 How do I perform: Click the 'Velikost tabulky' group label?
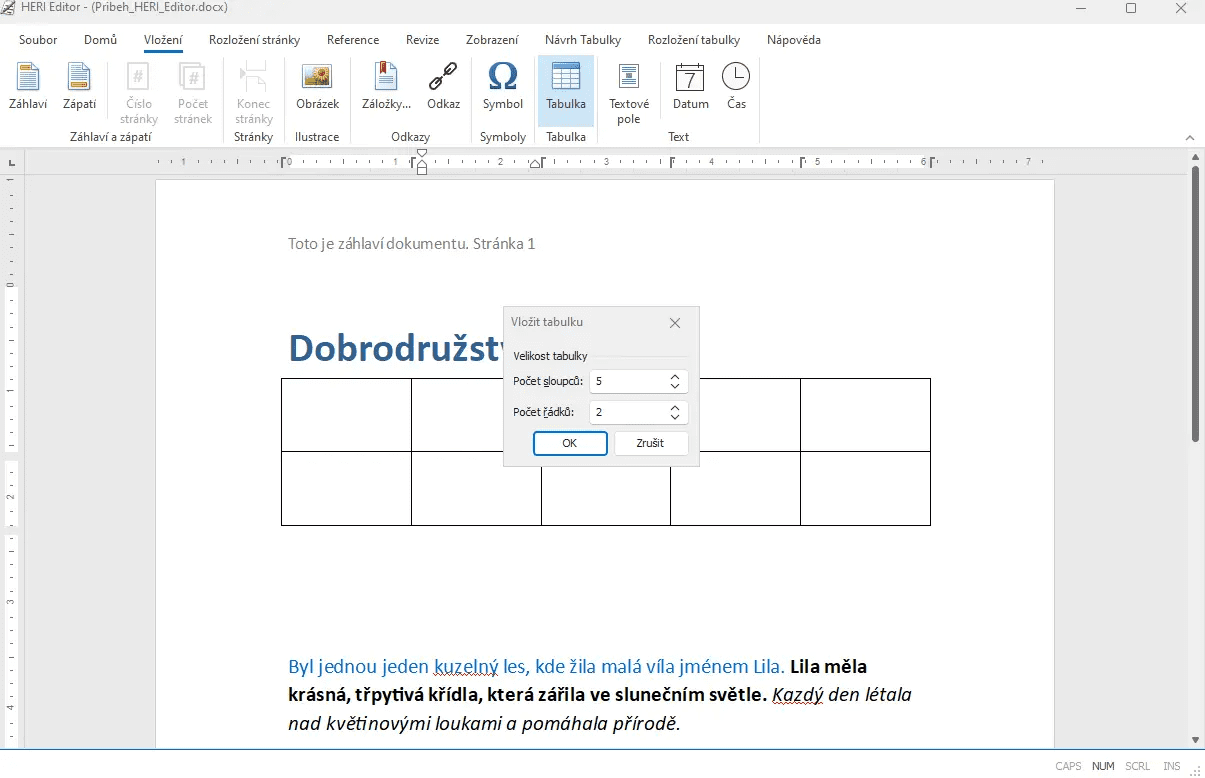coord(551,356)
